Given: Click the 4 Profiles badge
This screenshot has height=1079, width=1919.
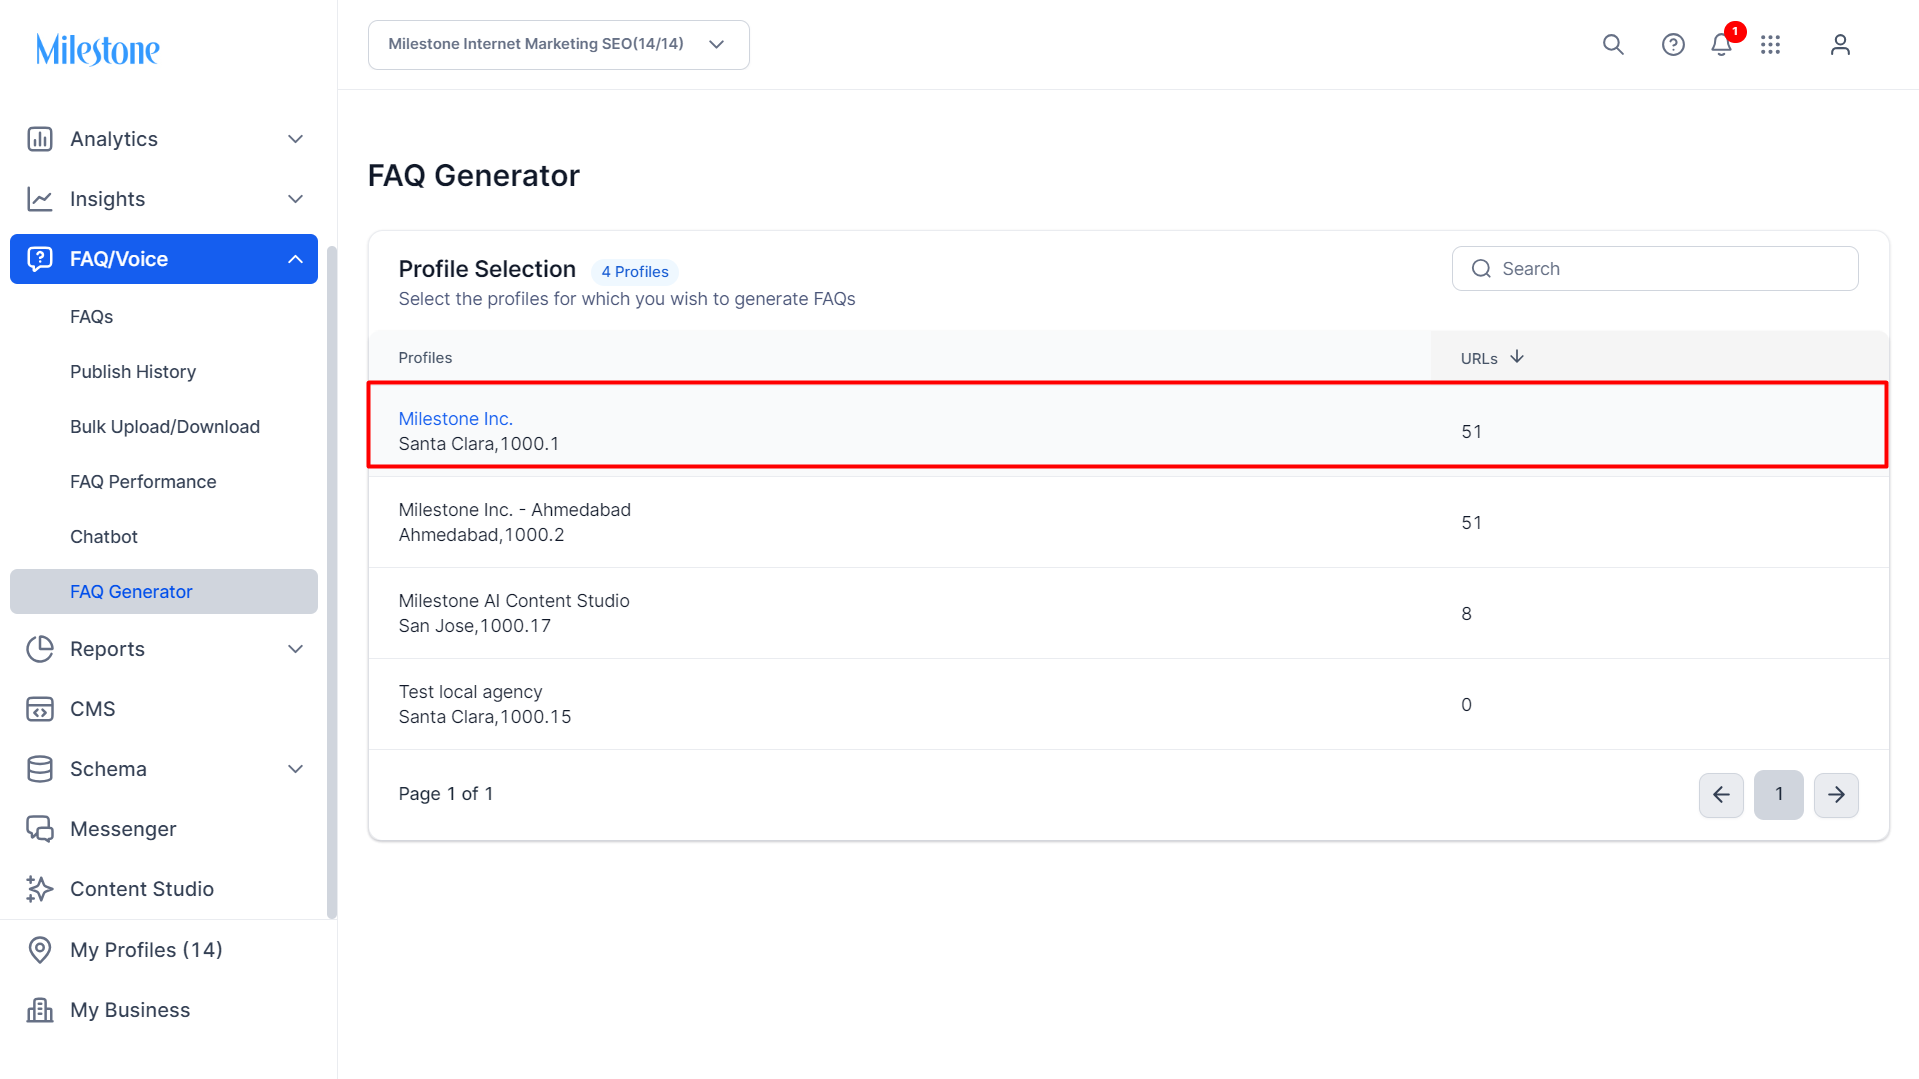Looking at the screenshot, I should pos(635,272).
